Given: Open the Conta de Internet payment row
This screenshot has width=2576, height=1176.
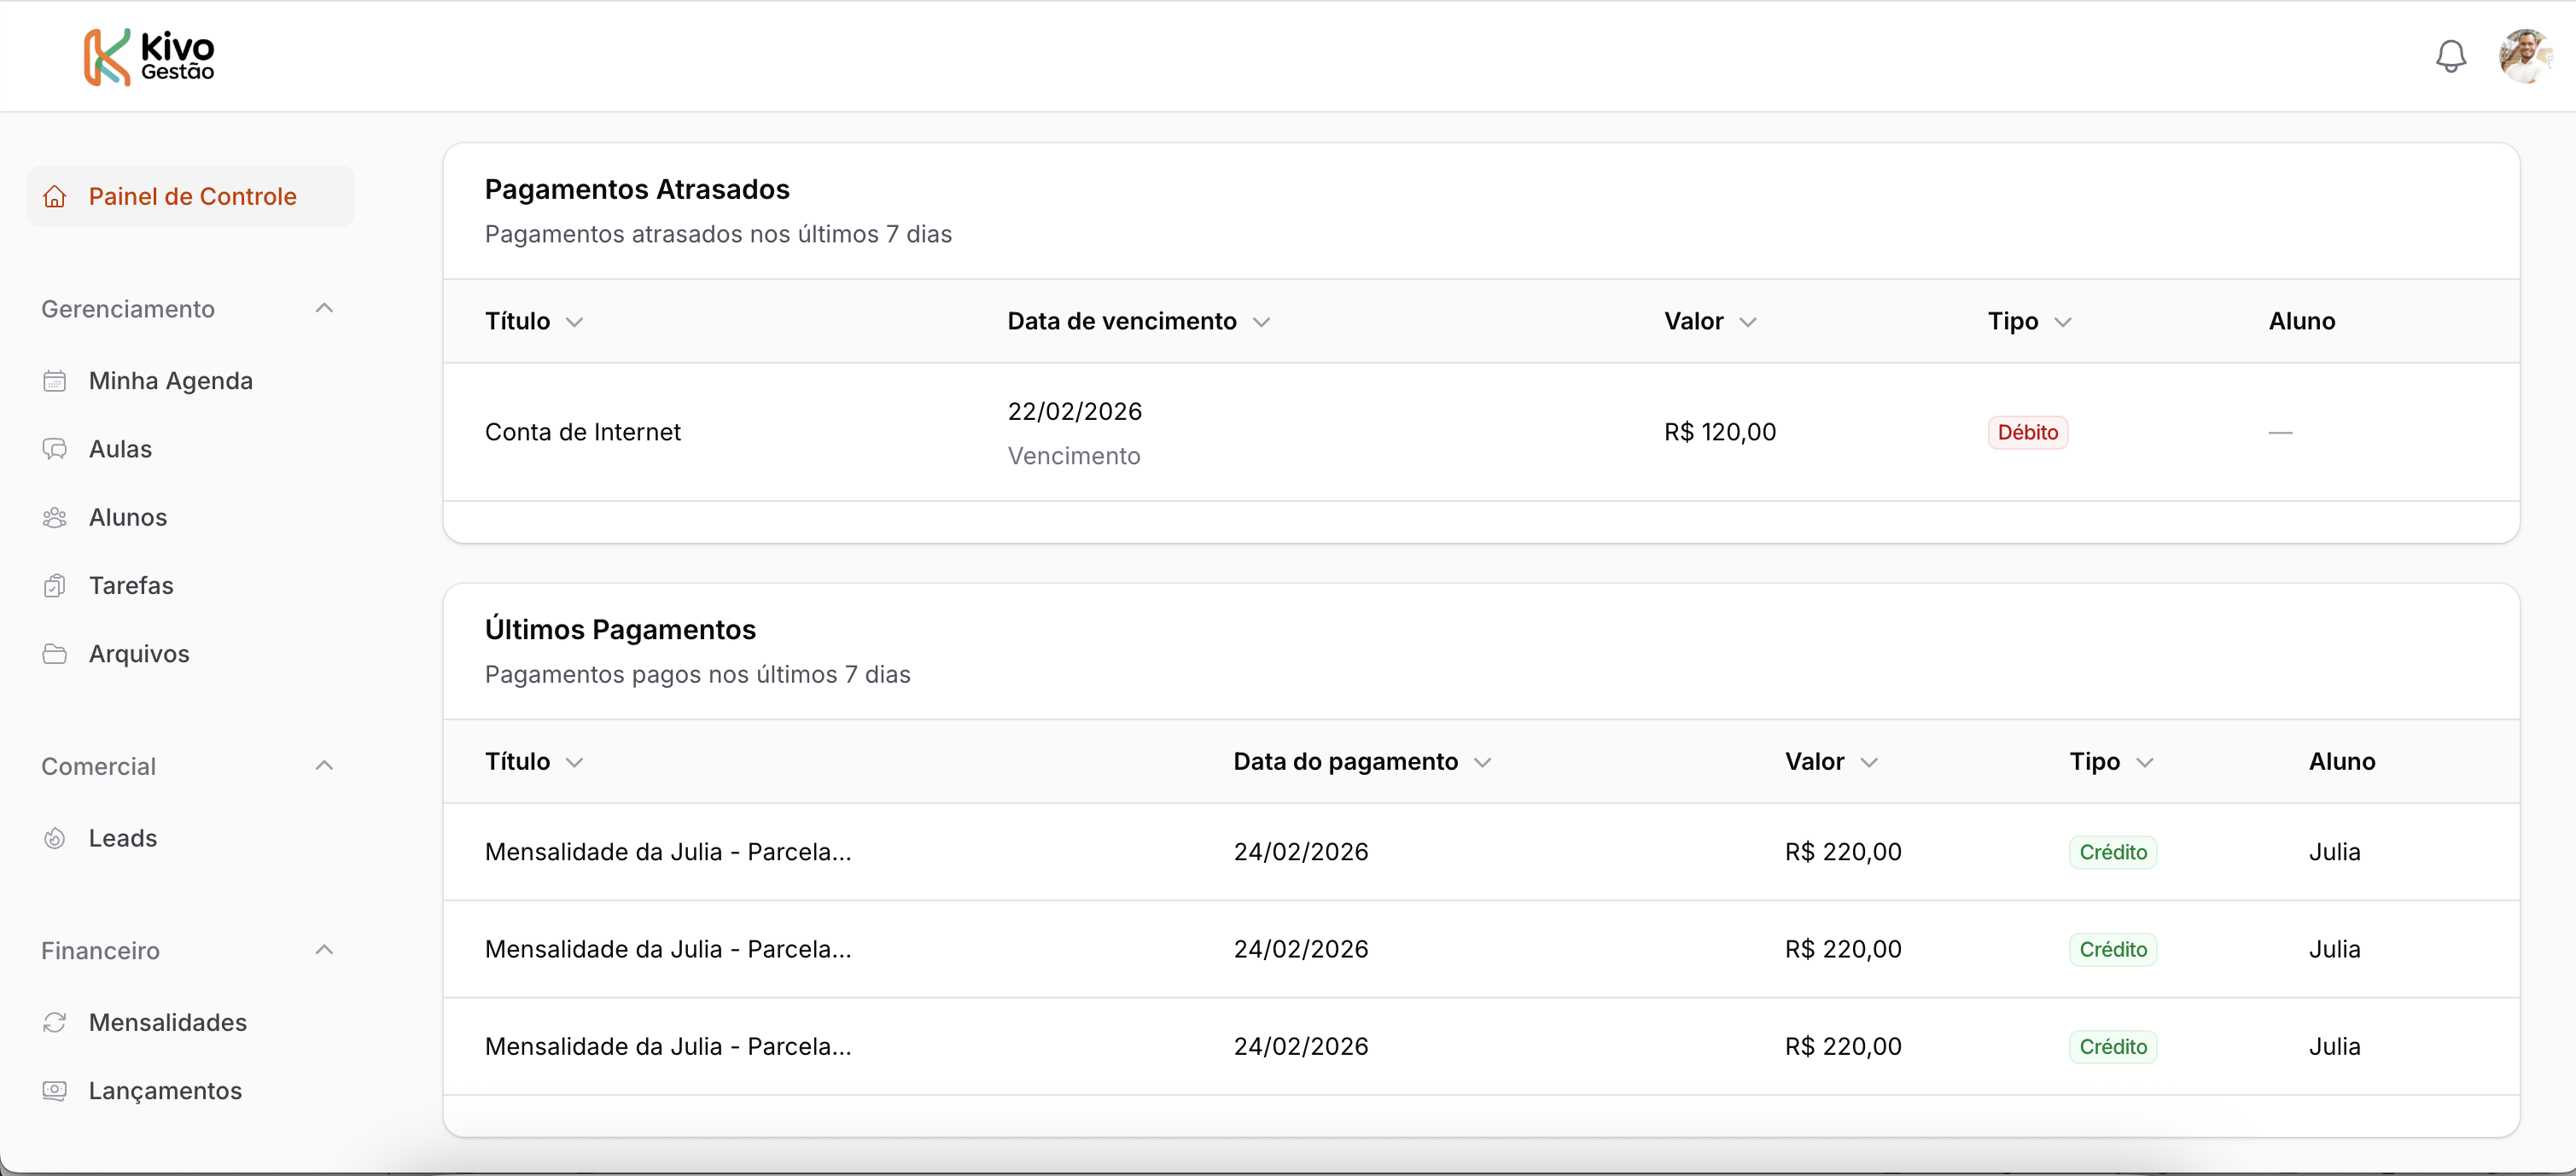Looking at the screenshot, I should (x=582, y=432).
